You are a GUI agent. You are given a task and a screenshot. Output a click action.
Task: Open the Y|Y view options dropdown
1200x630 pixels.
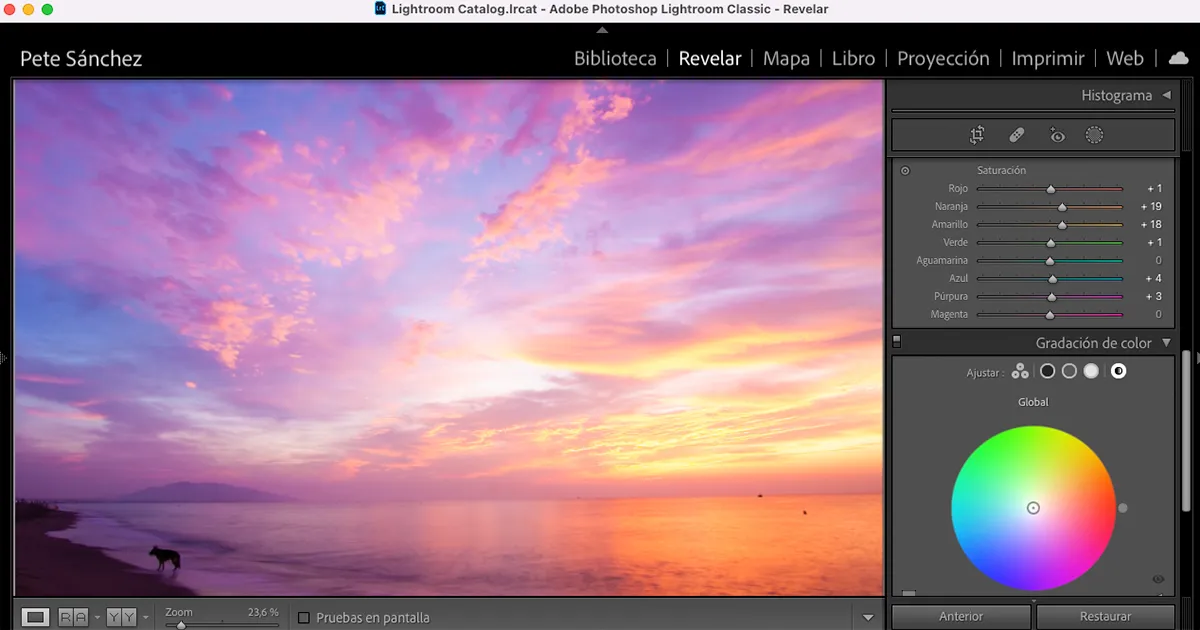pos(145,618)
